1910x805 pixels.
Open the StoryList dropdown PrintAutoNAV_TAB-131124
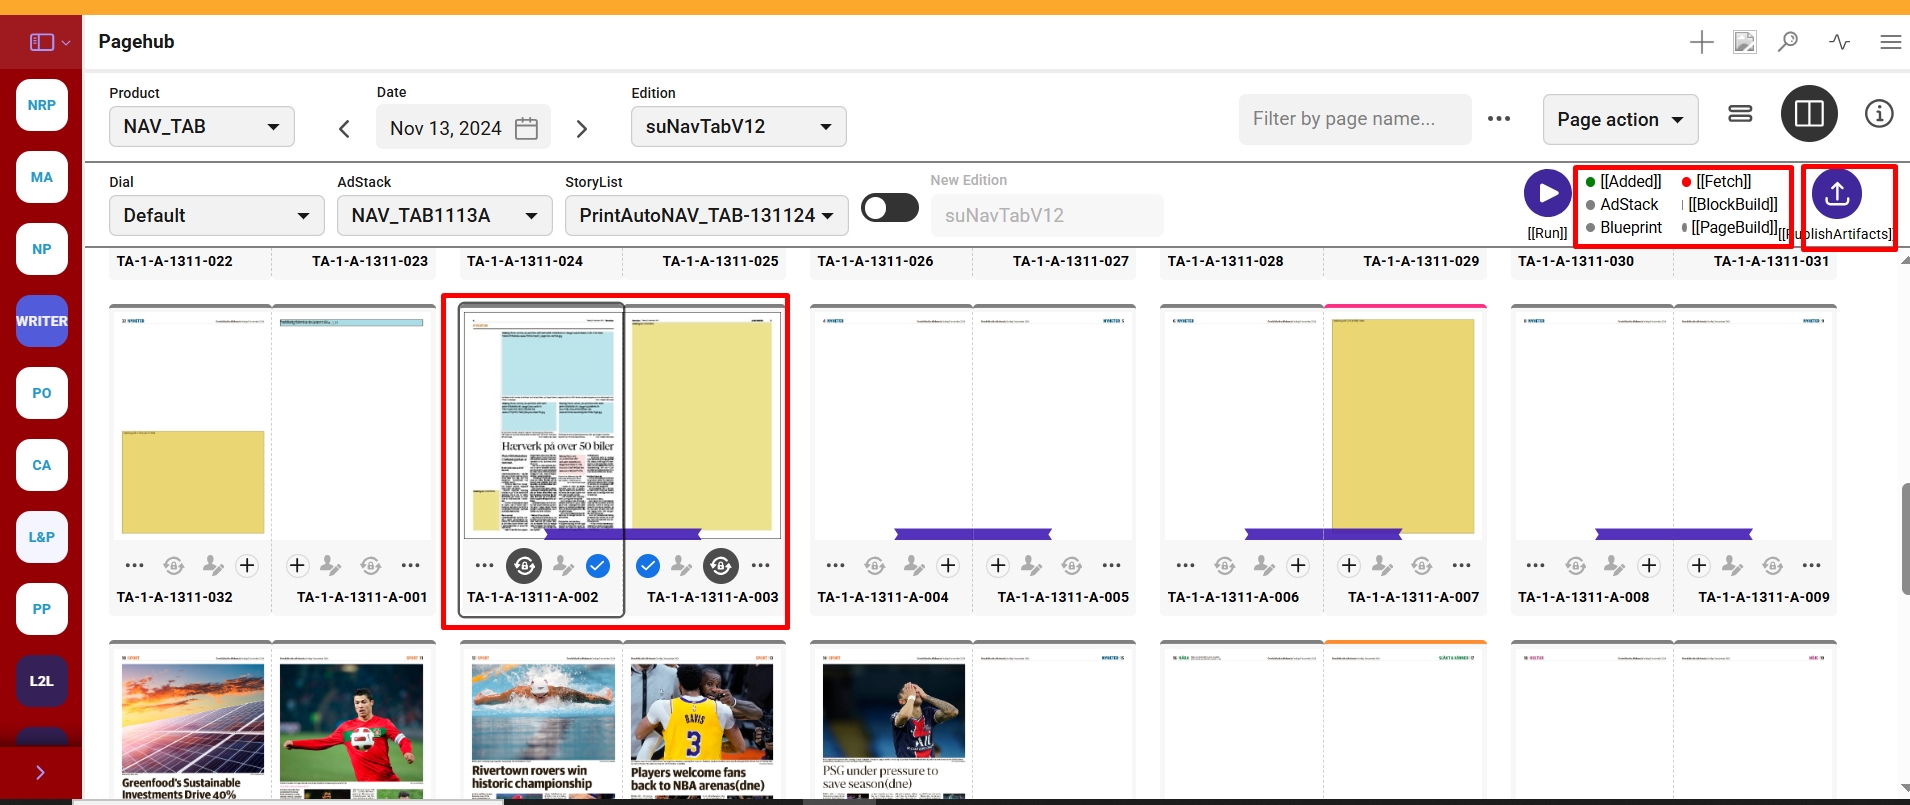[x=706, y=216]
